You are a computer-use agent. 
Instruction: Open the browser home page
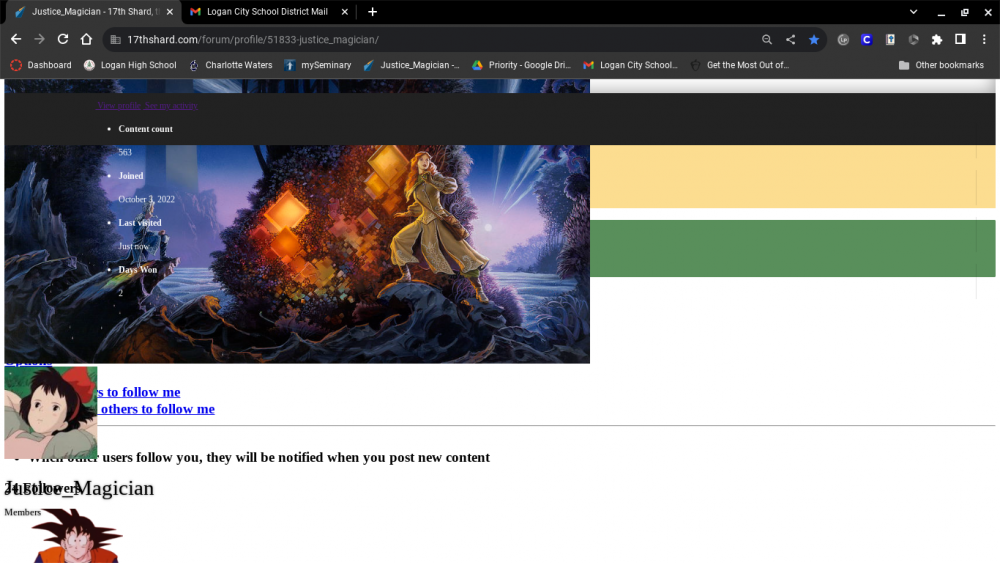tap(86, 40)
